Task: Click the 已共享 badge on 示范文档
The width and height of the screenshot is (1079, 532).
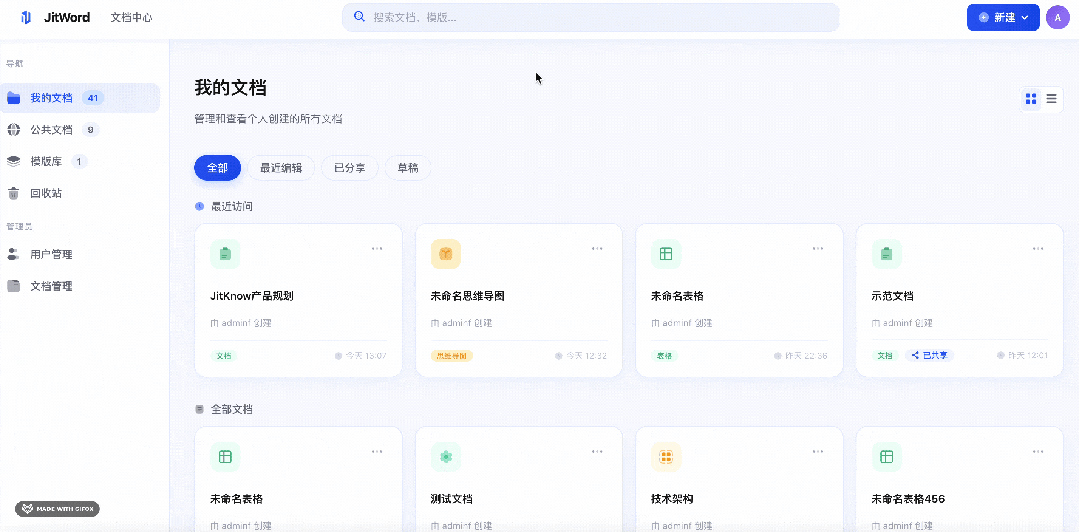Action: coord(929,356)
